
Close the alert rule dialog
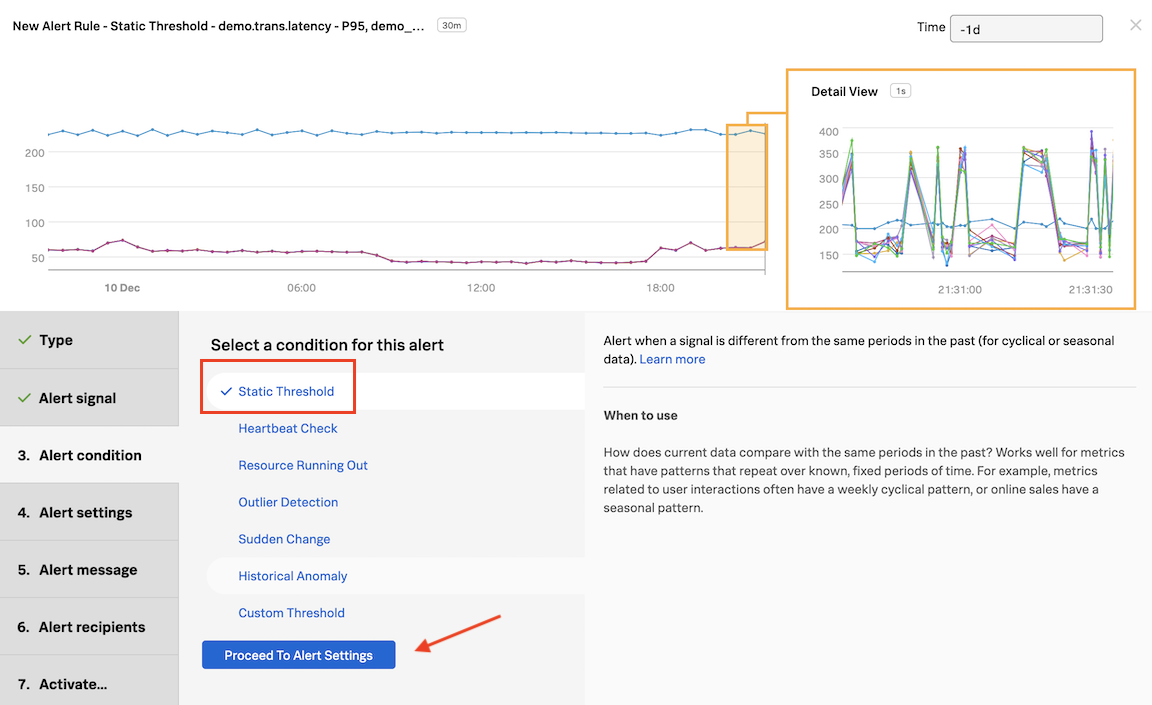[x=1135, y=25]
